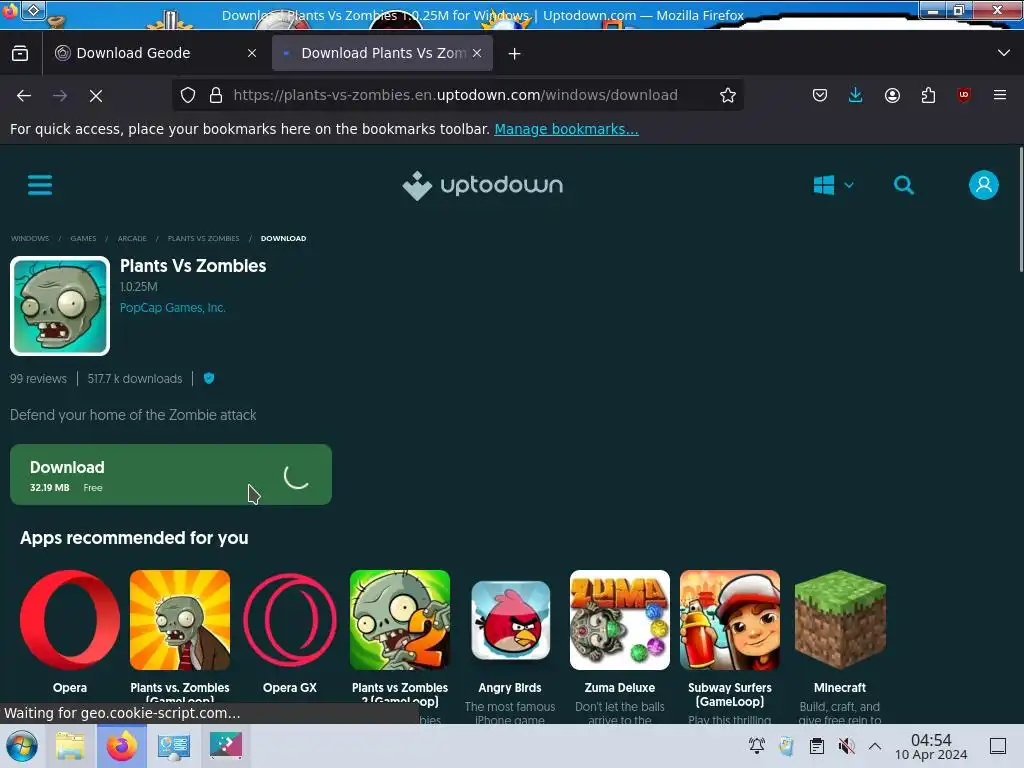Open the Uptodown search icon
1024x768 pixels.
pyautogui.click(x=904, y=185)
